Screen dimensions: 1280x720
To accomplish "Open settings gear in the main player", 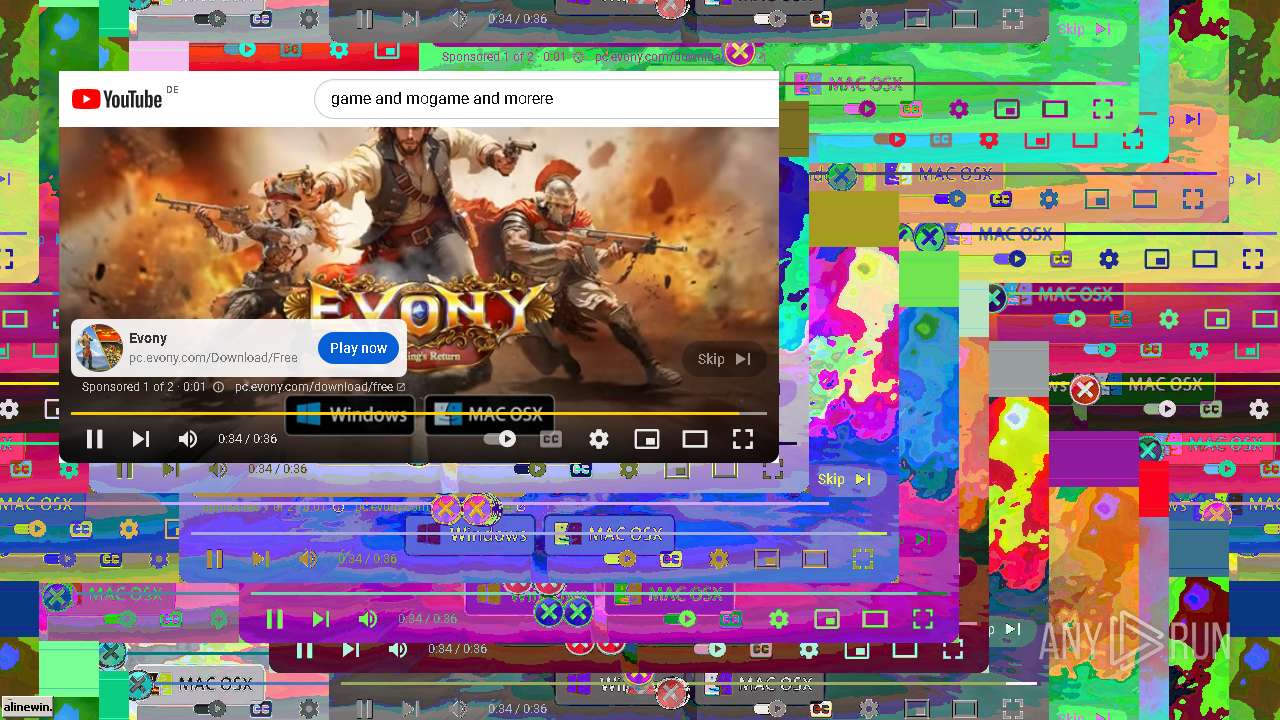I will click(x=599, y=439).
